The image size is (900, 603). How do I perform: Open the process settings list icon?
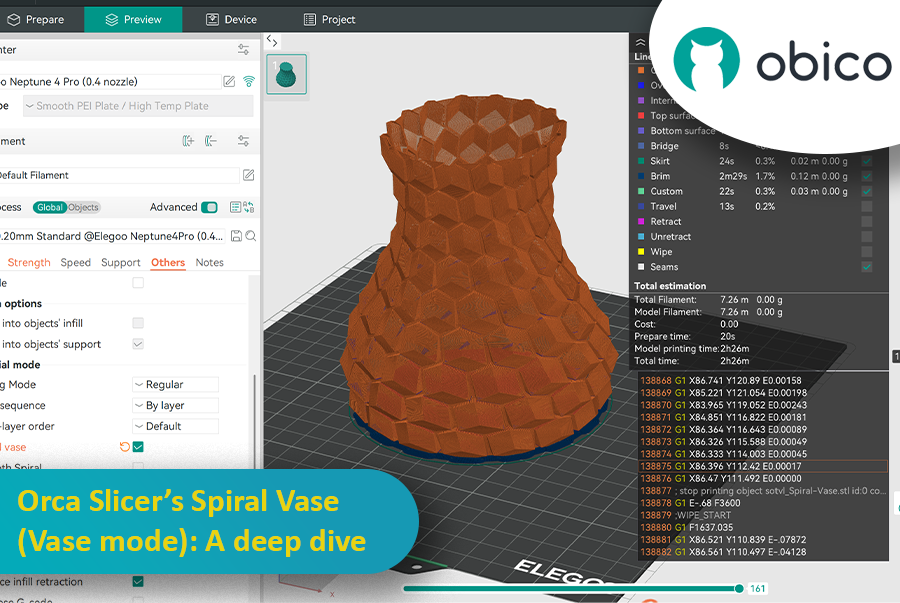point(235,207)
